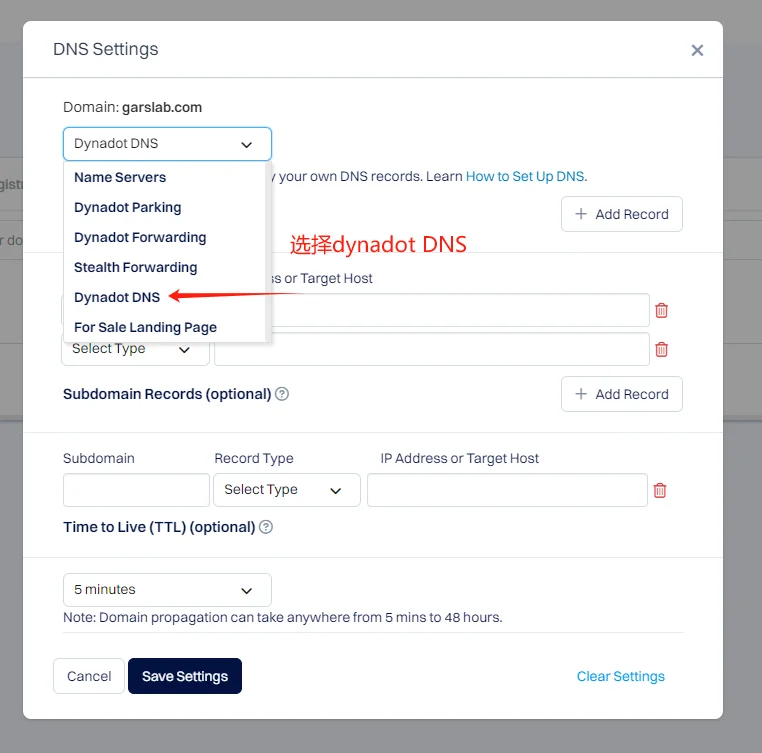Choose Dynadot Parking option
This screenshot has width=762, height=753.
pyautogui.click(x=127, y=208)
